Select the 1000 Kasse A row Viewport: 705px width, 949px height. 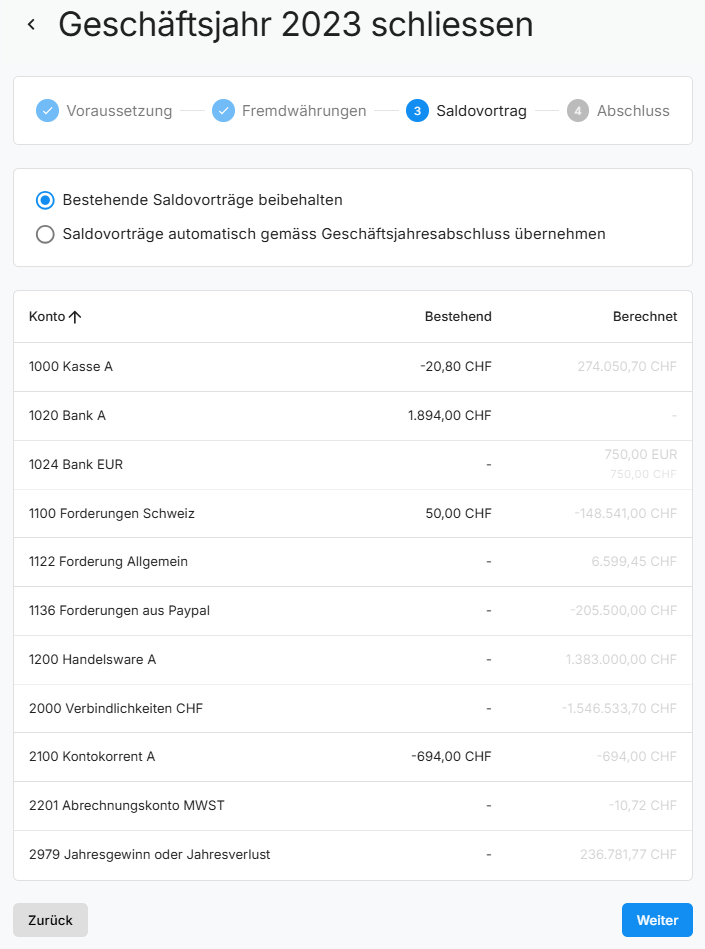pos(352,367)
